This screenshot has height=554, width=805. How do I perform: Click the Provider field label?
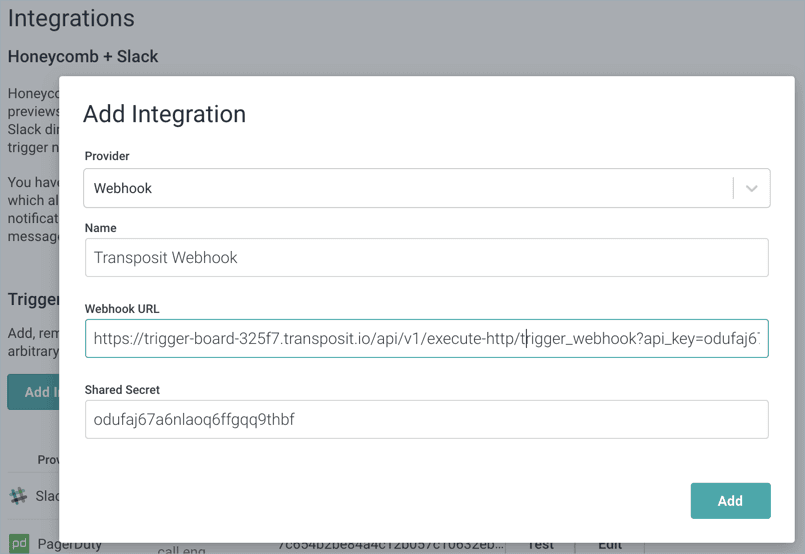coord(107,156)
